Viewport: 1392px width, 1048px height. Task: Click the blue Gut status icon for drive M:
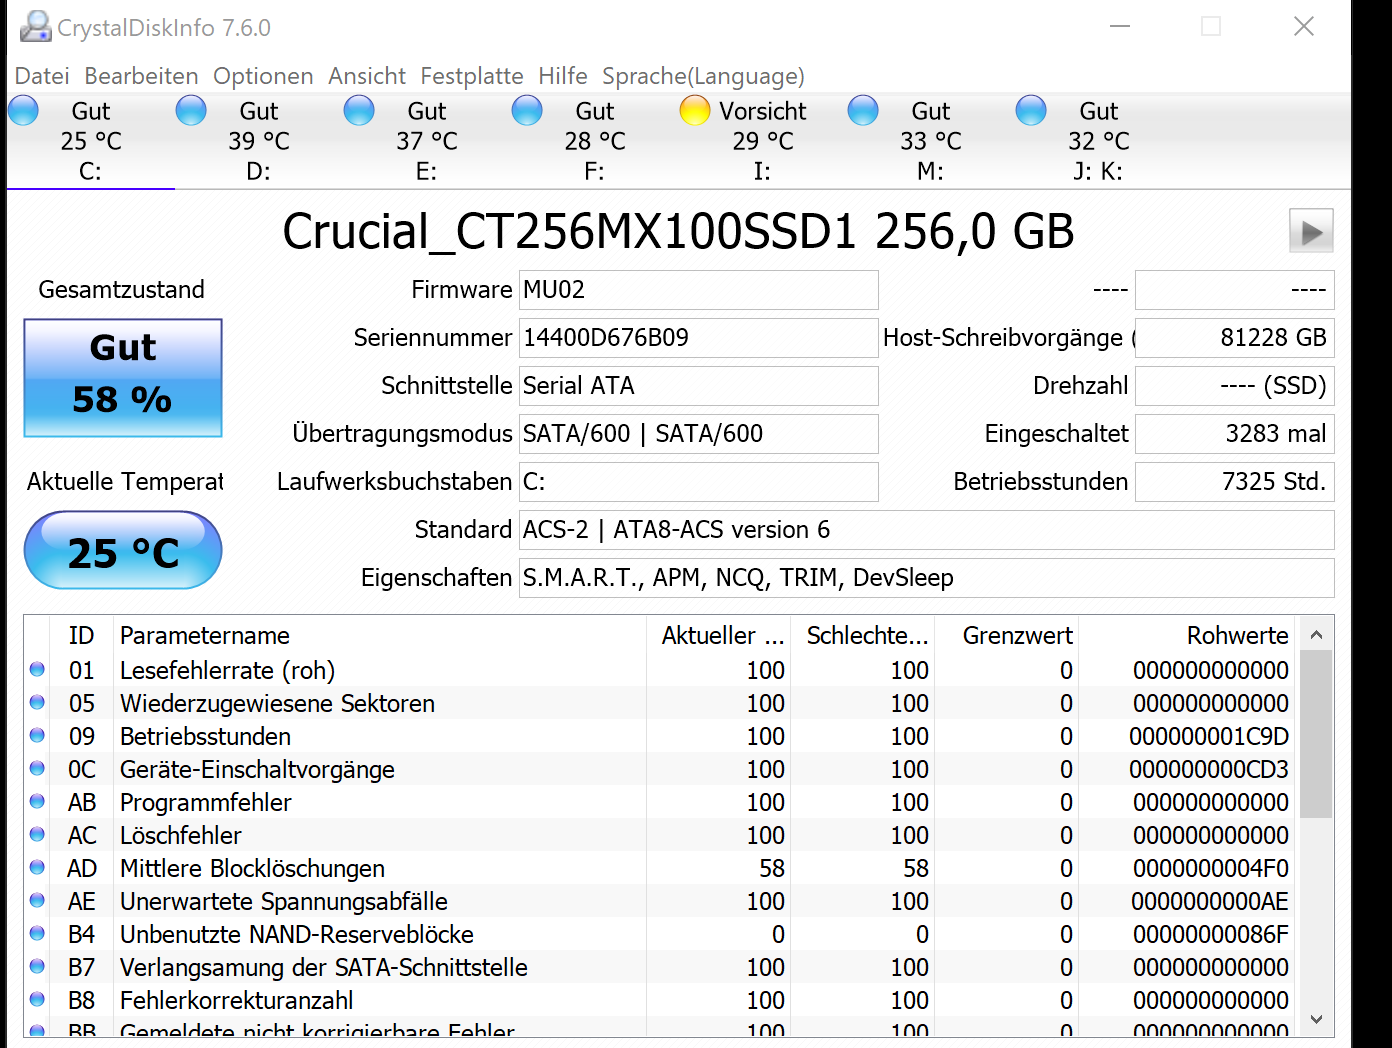point(863,110)
